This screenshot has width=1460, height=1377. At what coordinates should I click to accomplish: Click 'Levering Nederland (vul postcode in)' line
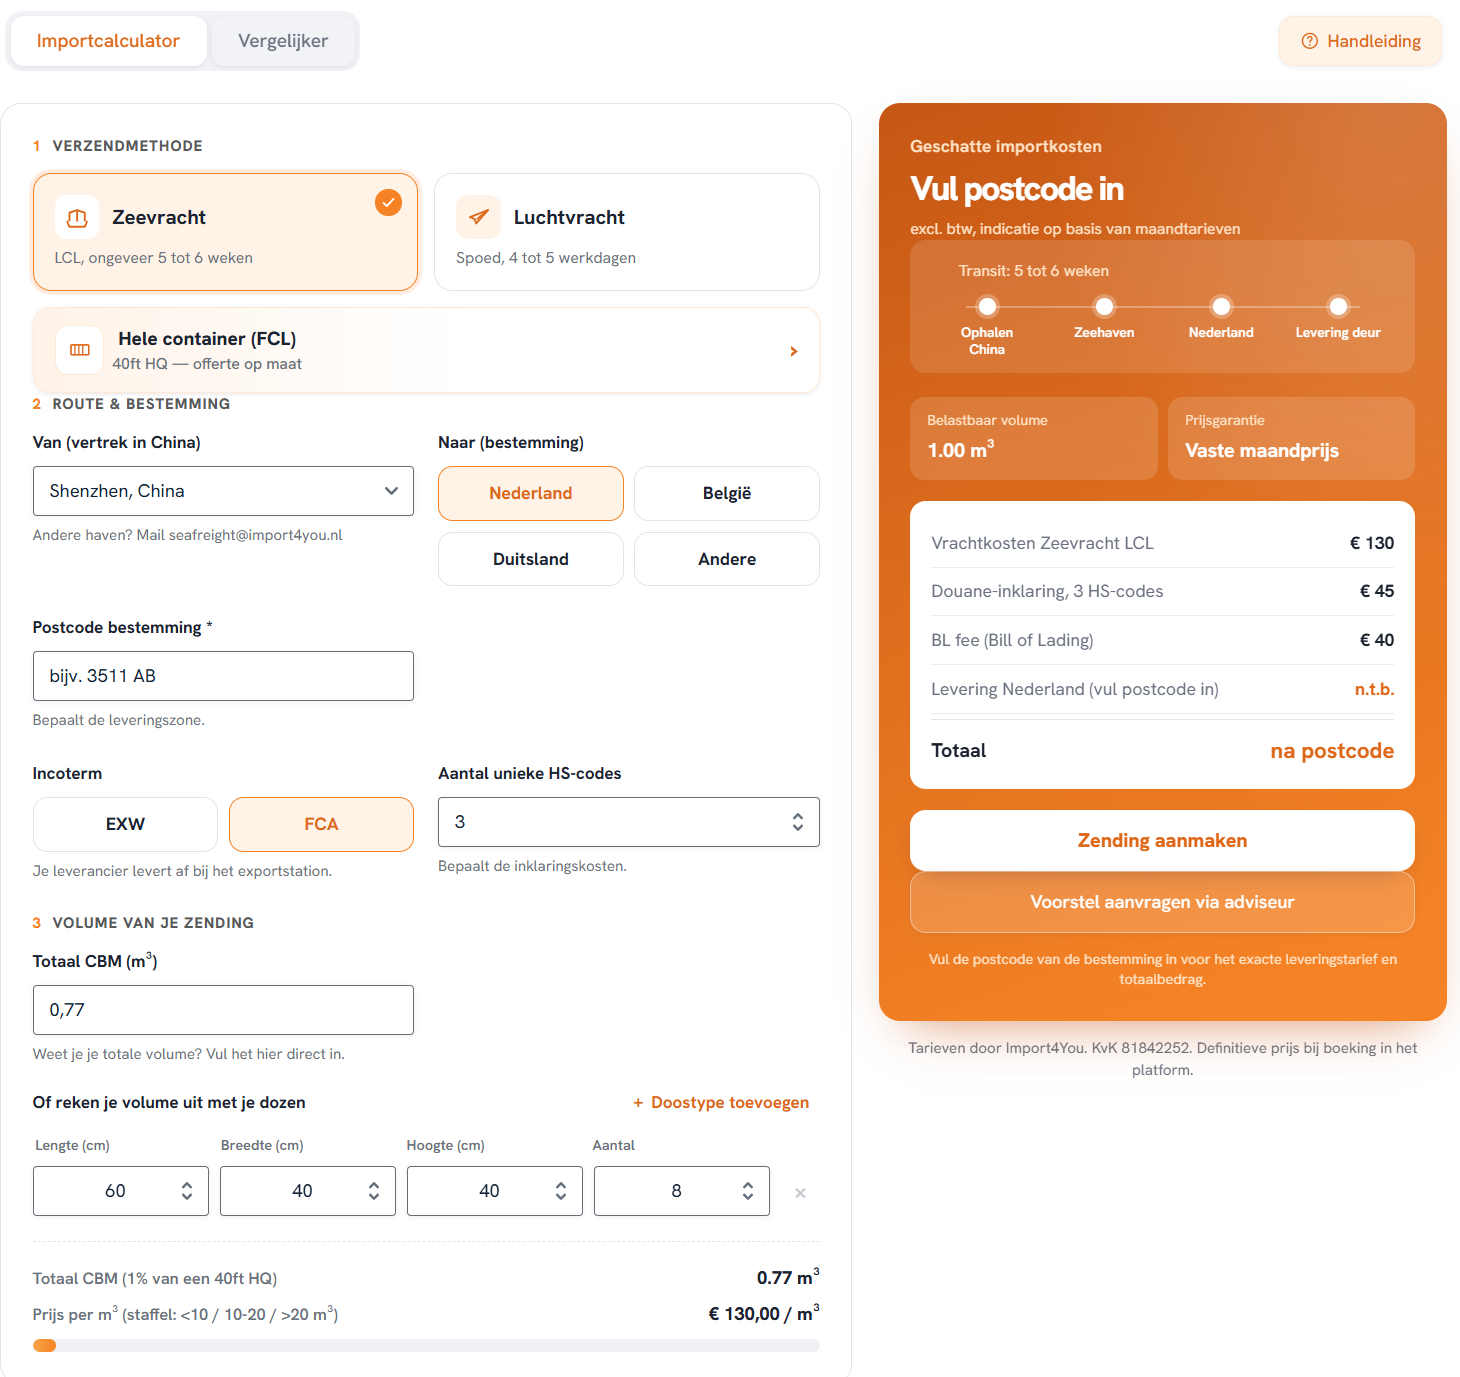(1162, 689)
